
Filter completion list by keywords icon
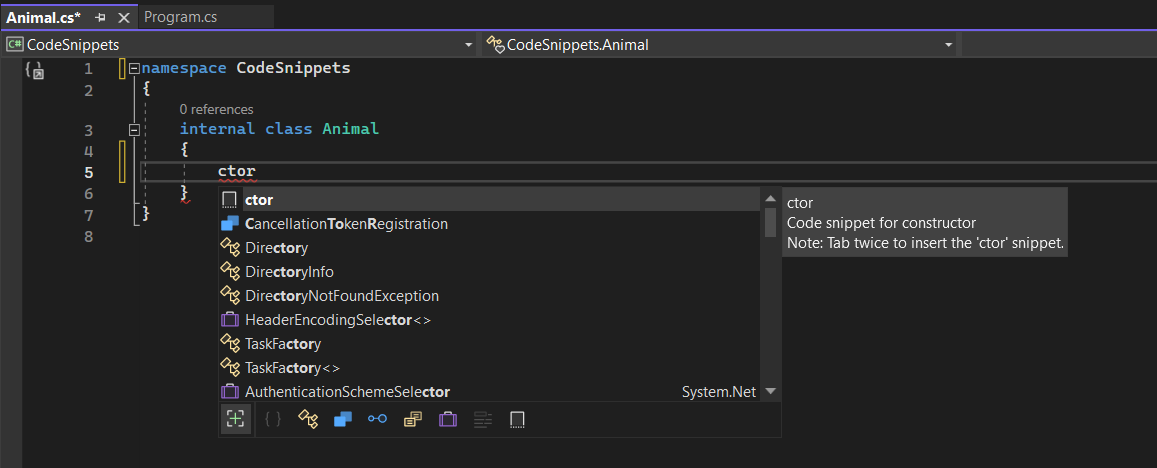483,419
